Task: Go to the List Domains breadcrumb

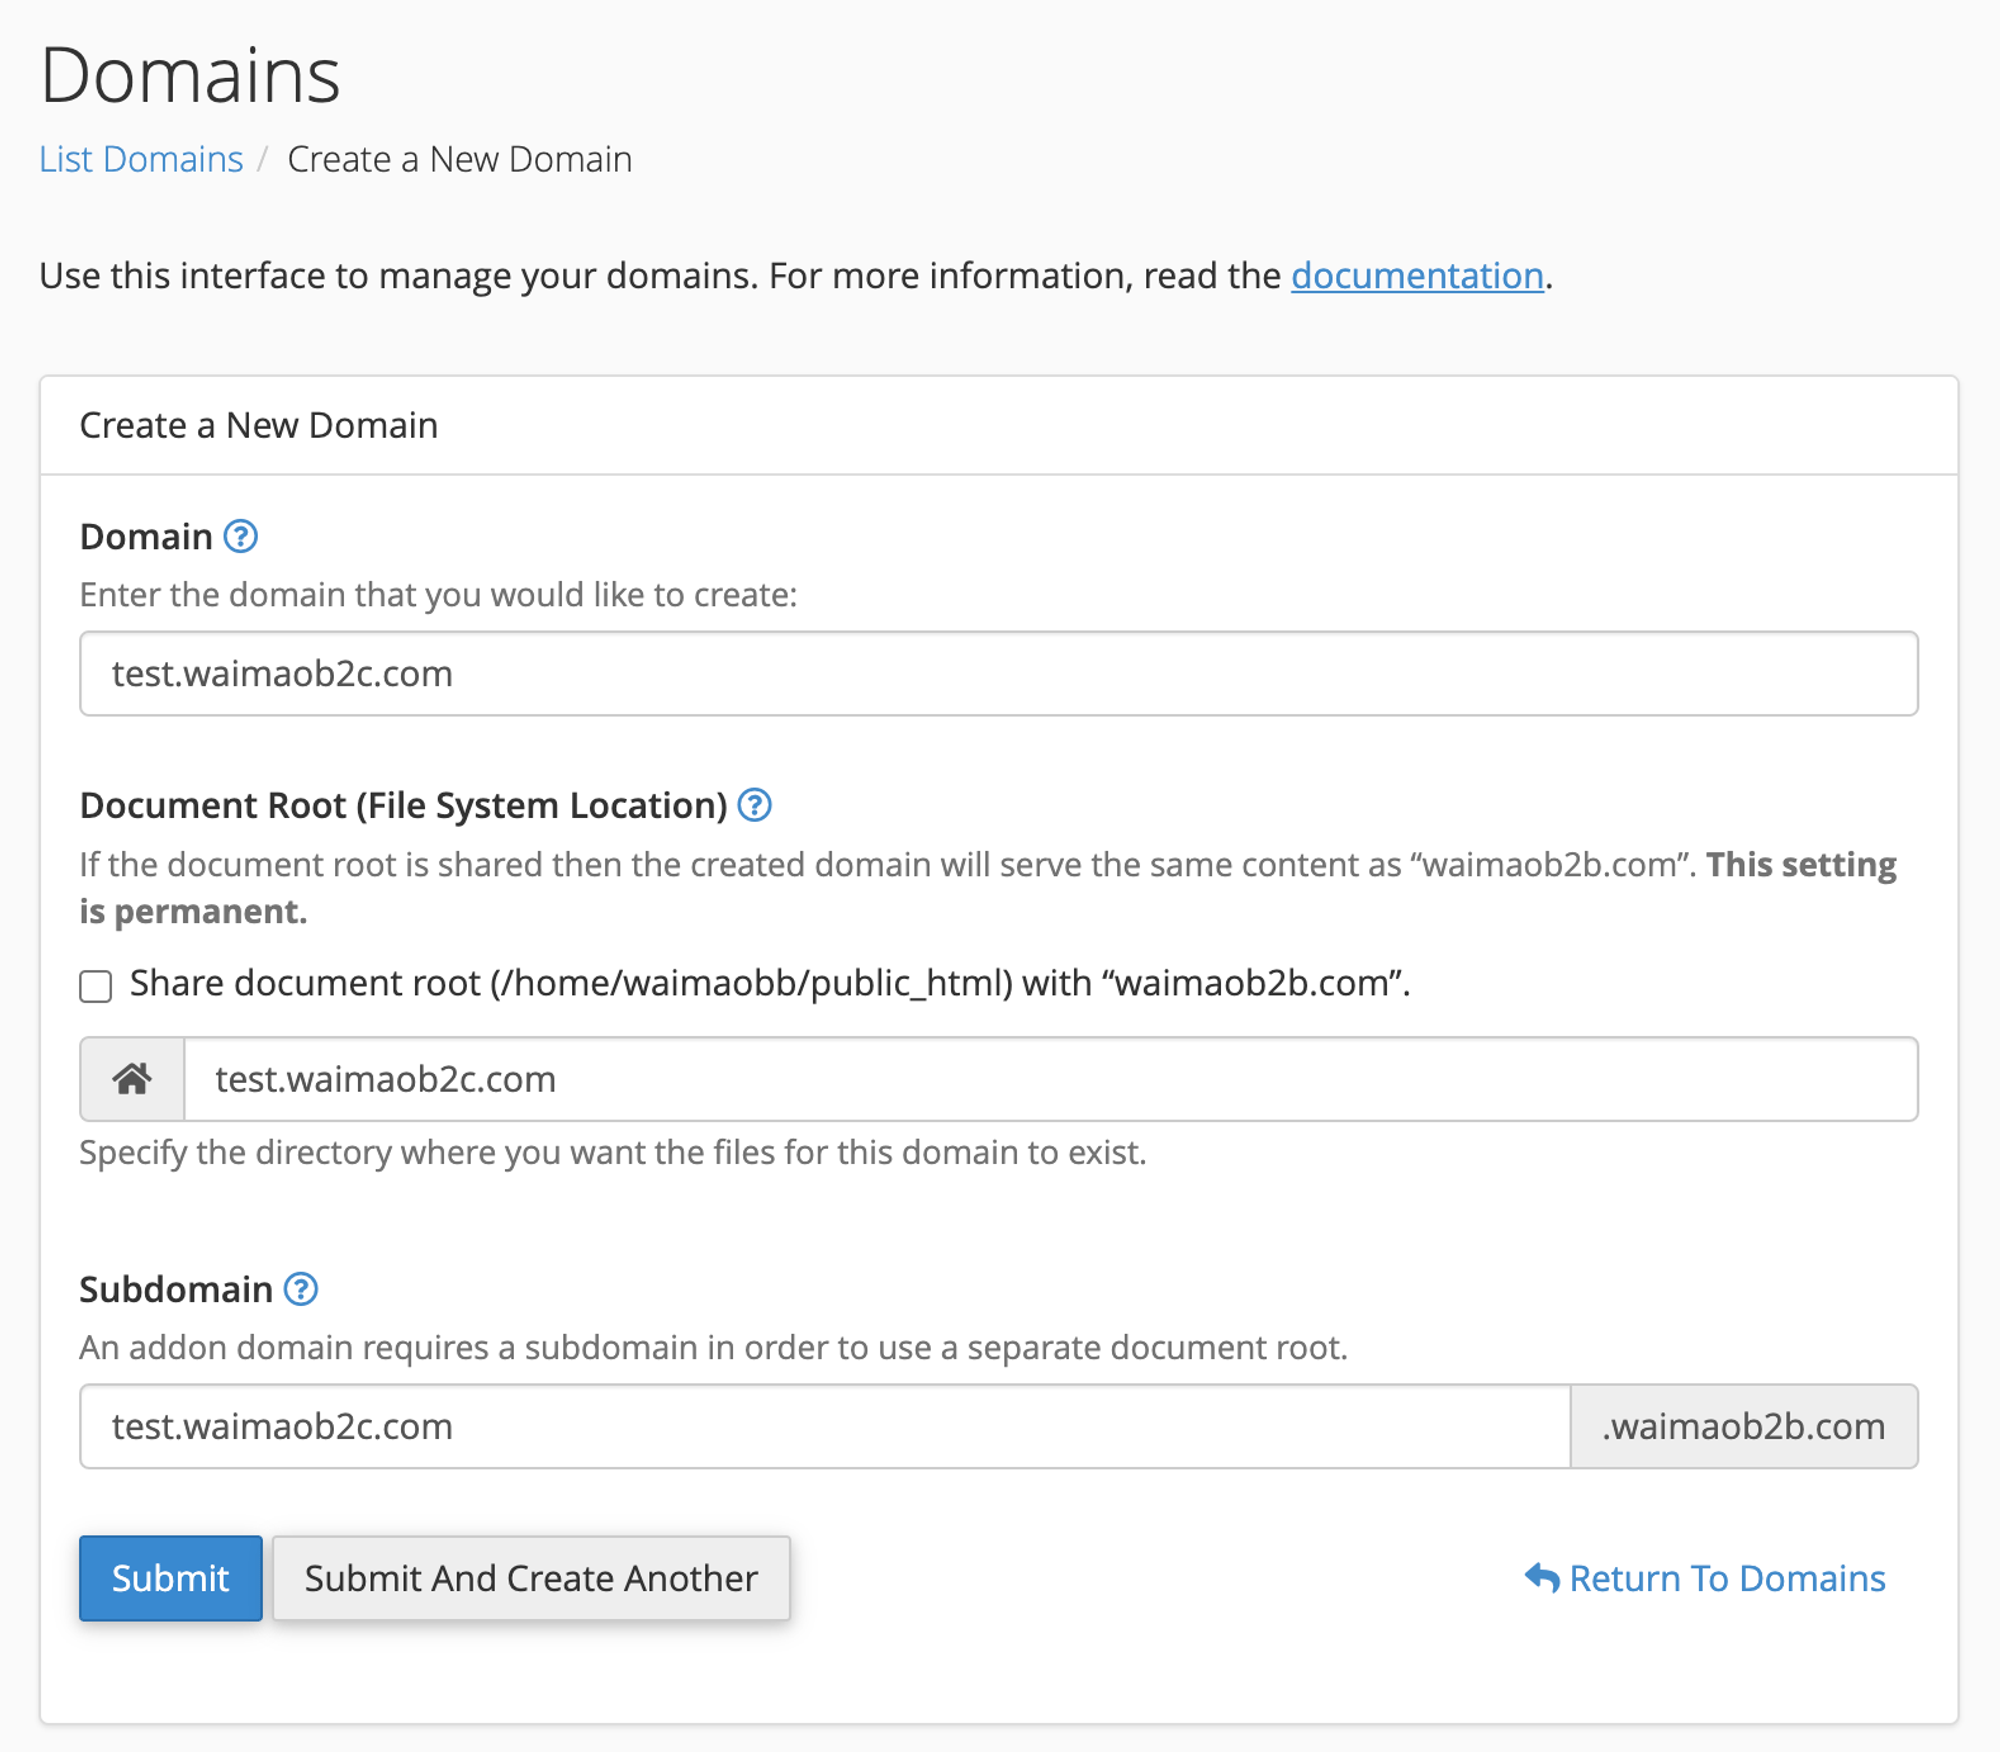Action: point(141,159)
